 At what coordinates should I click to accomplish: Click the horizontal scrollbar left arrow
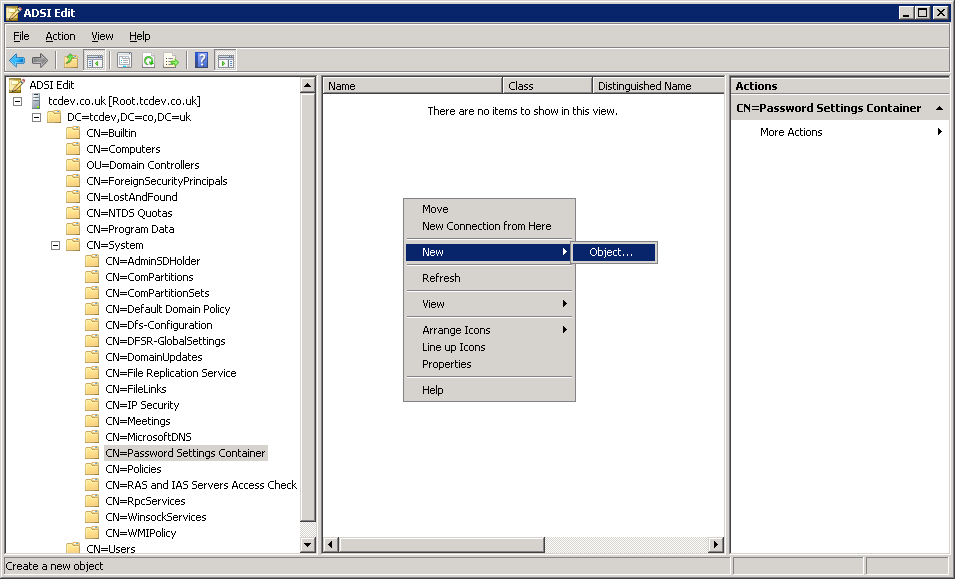pyautogui.click(x=331, y=544)
